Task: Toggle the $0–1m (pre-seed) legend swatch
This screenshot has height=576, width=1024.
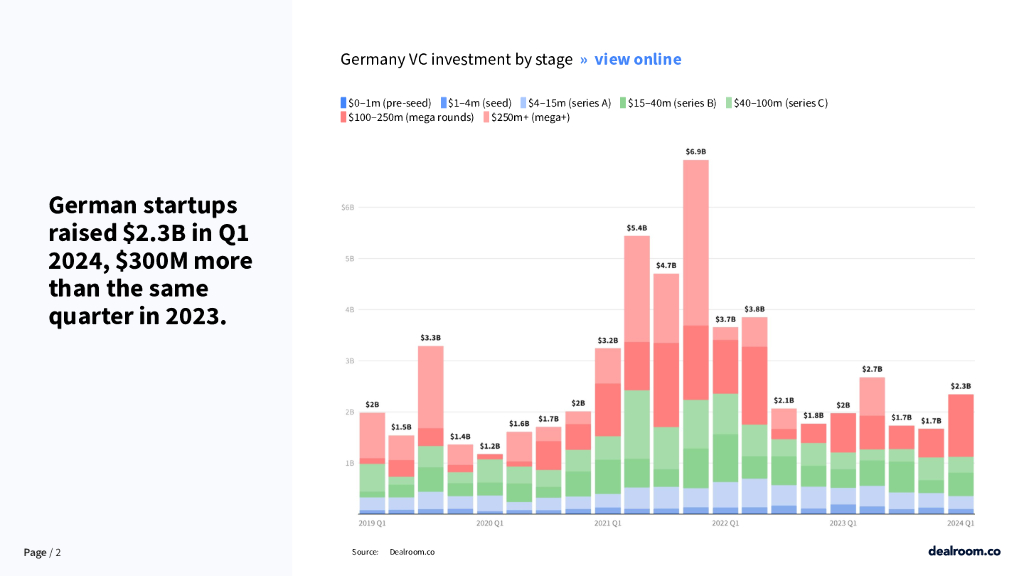Action: [x=344, y=103]
